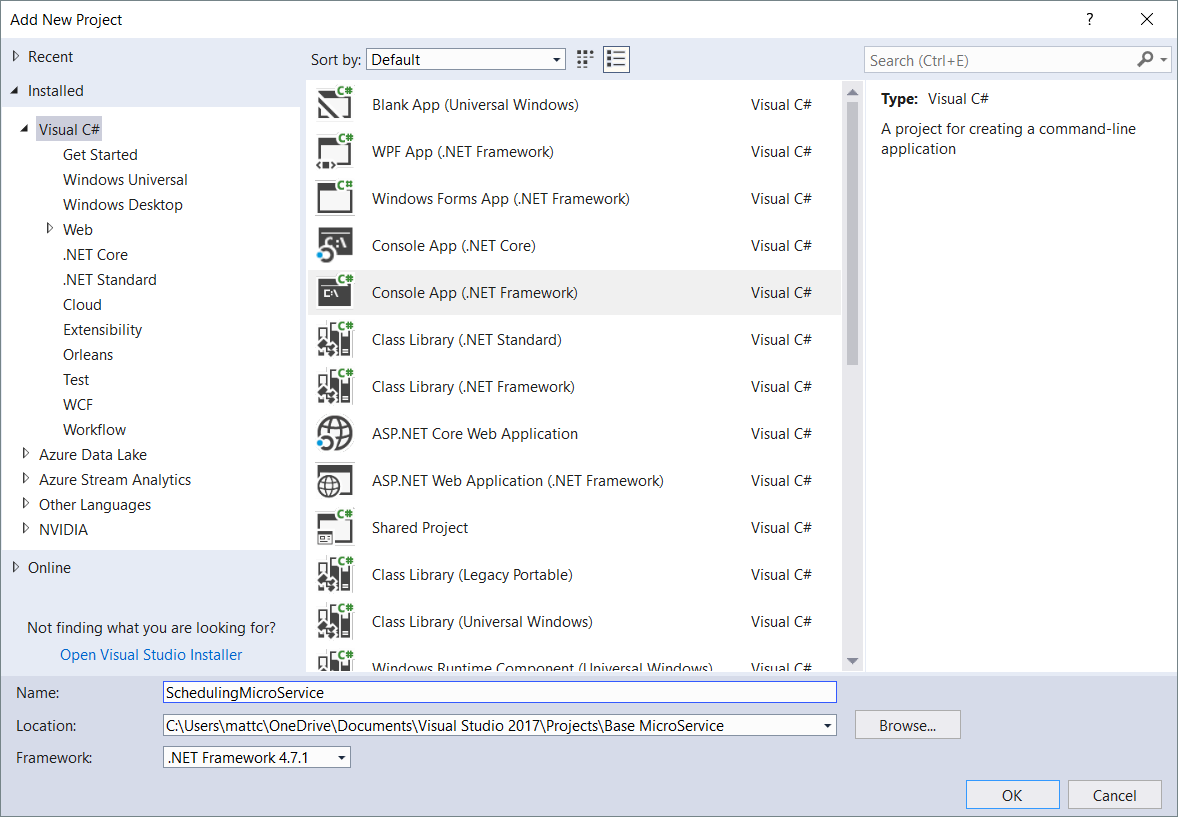Viewport: 1178px width, 817px height.
Task: Click the Blank App (Universal Windows) template icon
Action: (x=334, y=104)
